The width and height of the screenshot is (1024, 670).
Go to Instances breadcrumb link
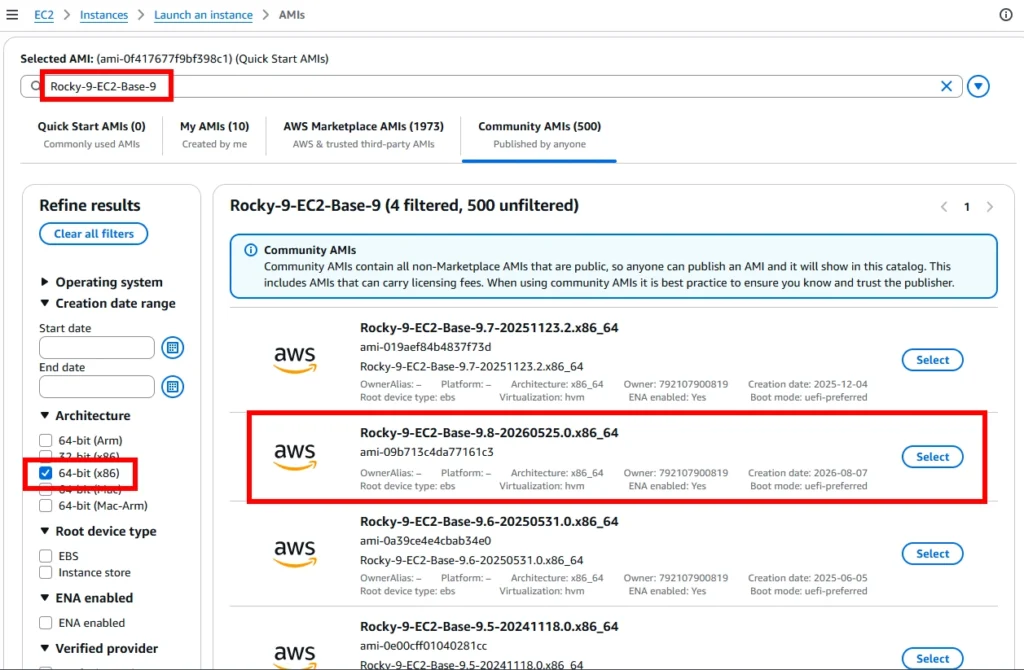coord(104,14)
